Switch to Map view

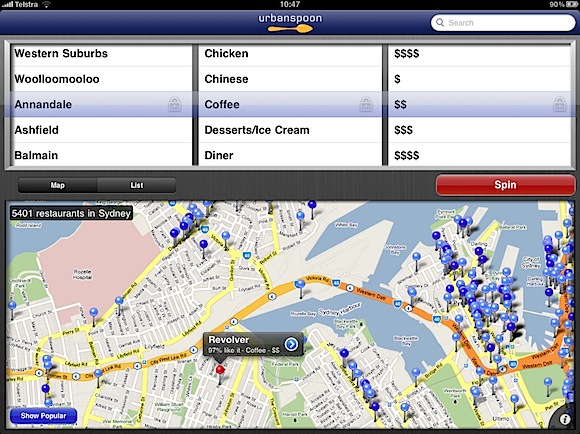(57, 185)
